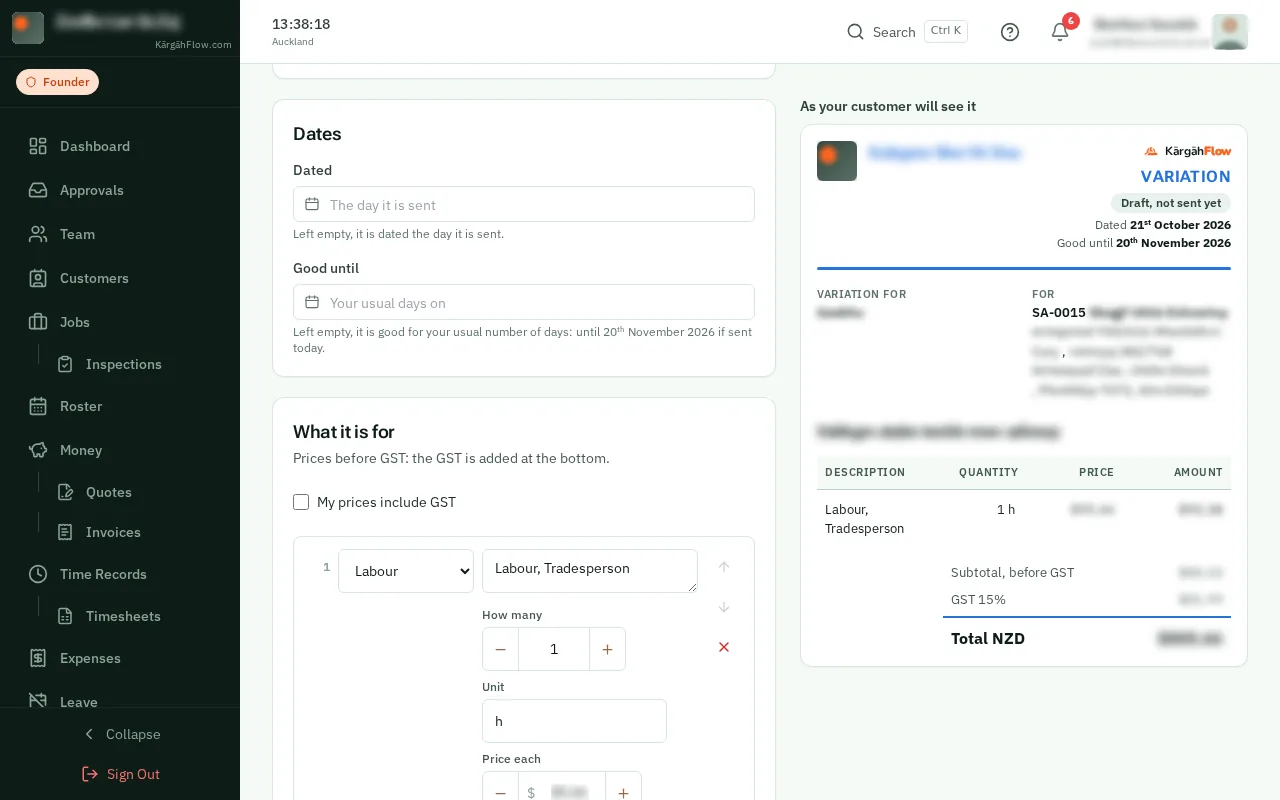Tick the My prices include GST checkbox
Viewport: 1280px width, 800px height.
coord(301,502)
